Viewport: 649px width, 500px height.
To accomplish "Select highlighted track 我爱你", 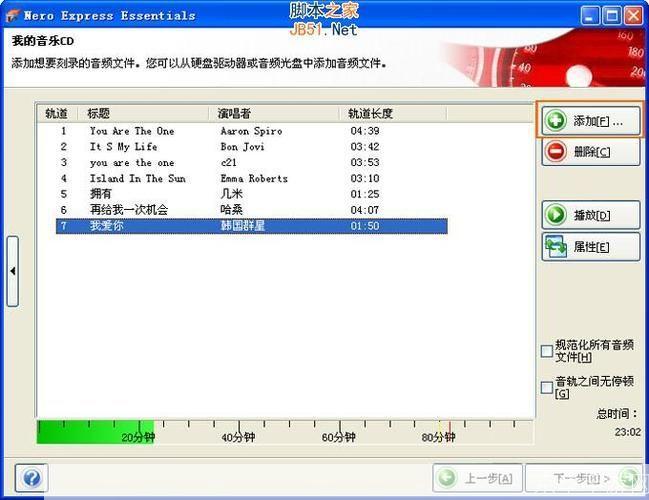I will click(x=252, y=226).
